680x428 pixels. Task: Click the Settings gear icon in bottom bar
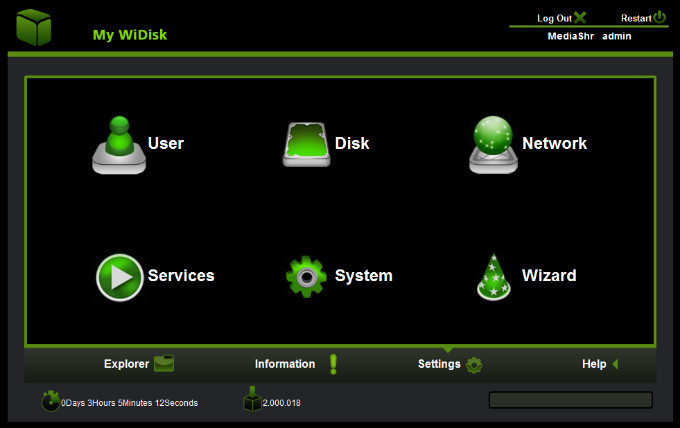pyautogui.click(x=474, y=365)
